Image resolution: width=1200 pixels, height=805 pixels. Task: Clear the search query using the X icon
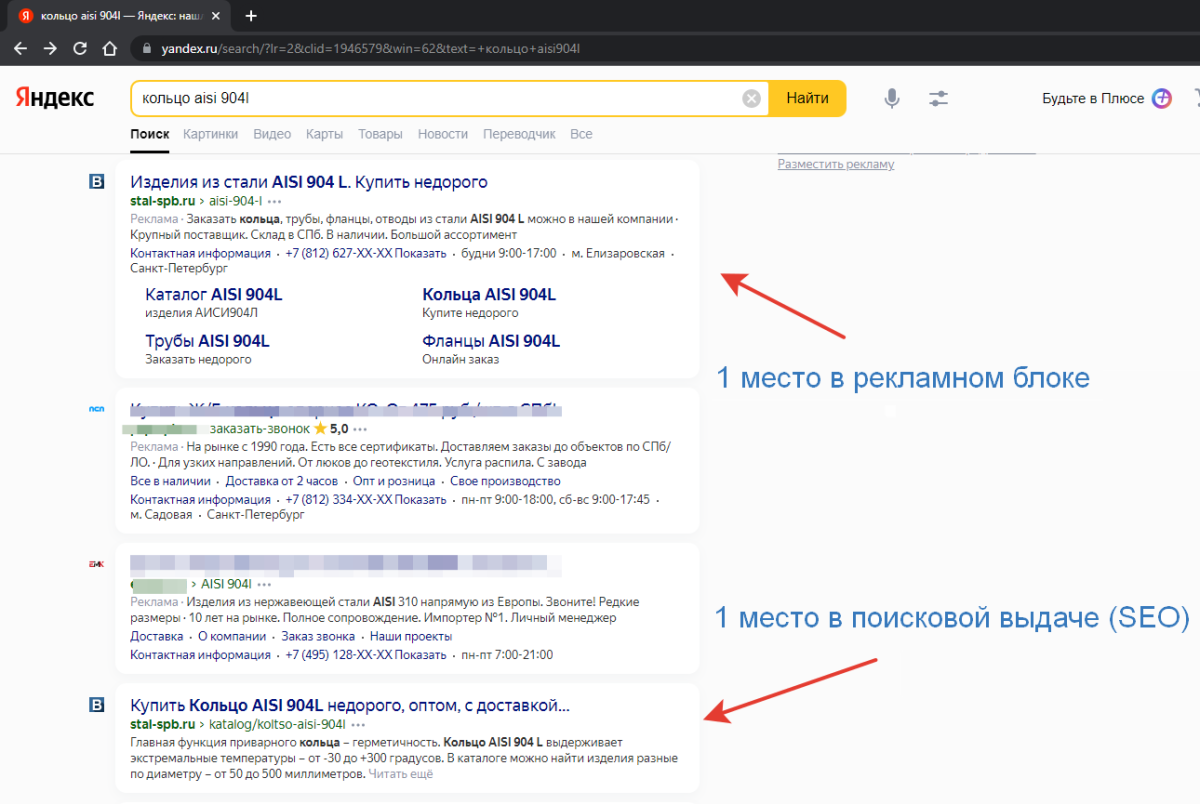(751, 98)
